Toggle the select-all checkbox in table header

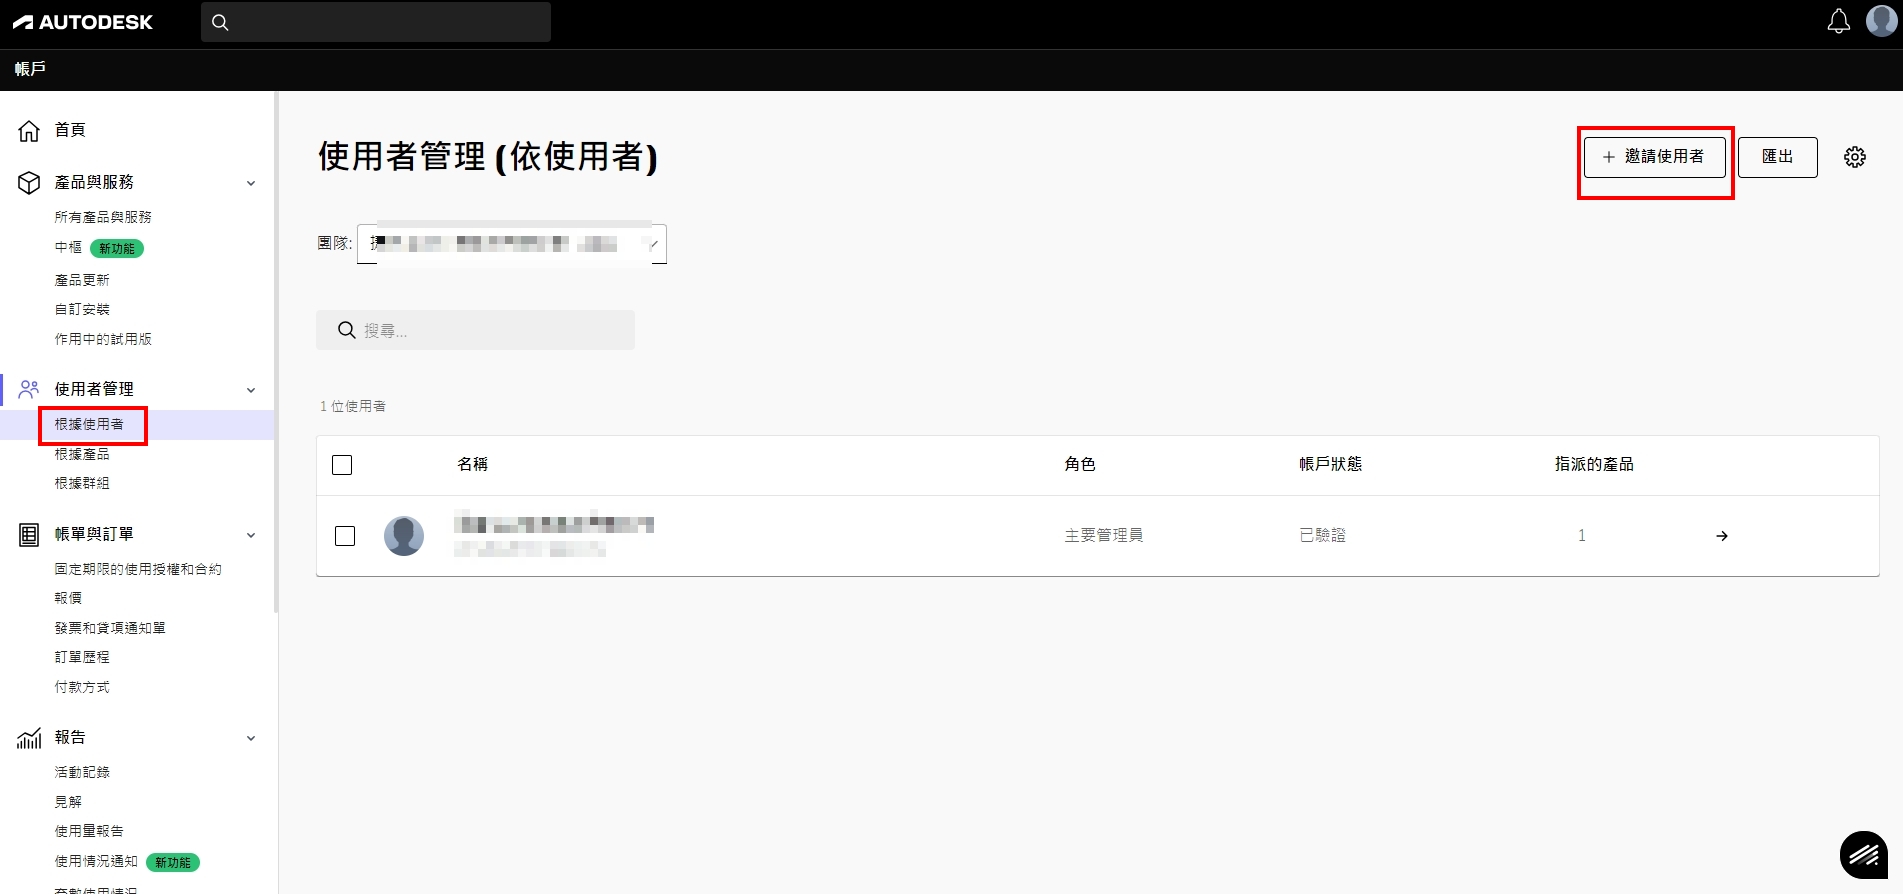tap(342, 465)
